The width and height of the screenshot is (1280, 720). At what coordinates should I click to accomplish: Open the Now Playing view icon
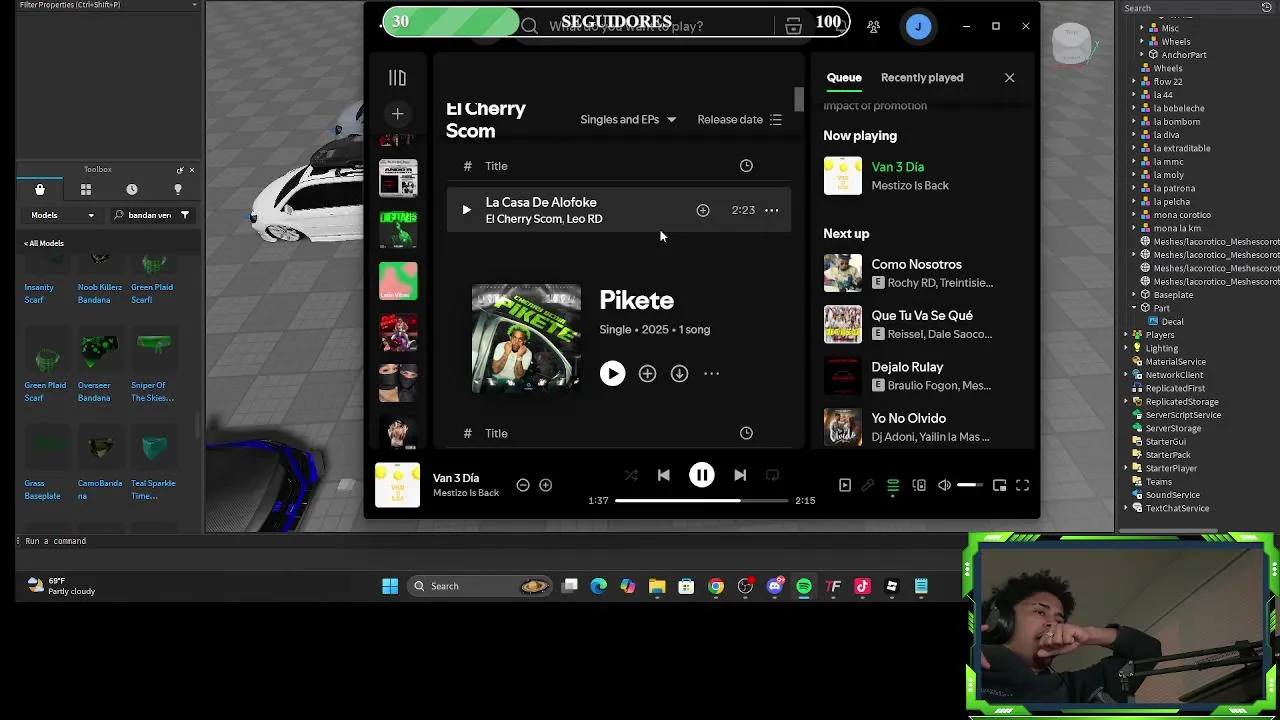pyautogui.click(x=845, y=485)
